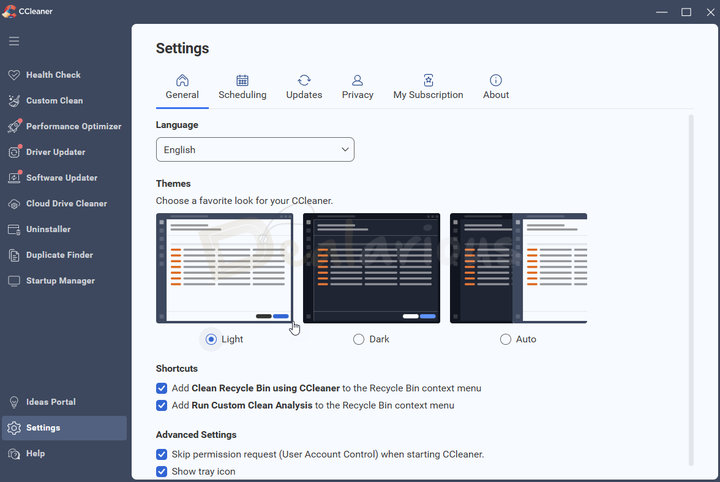Click the Software Updater icon
Screen dimensions: 720x482
tap(14, 178)
